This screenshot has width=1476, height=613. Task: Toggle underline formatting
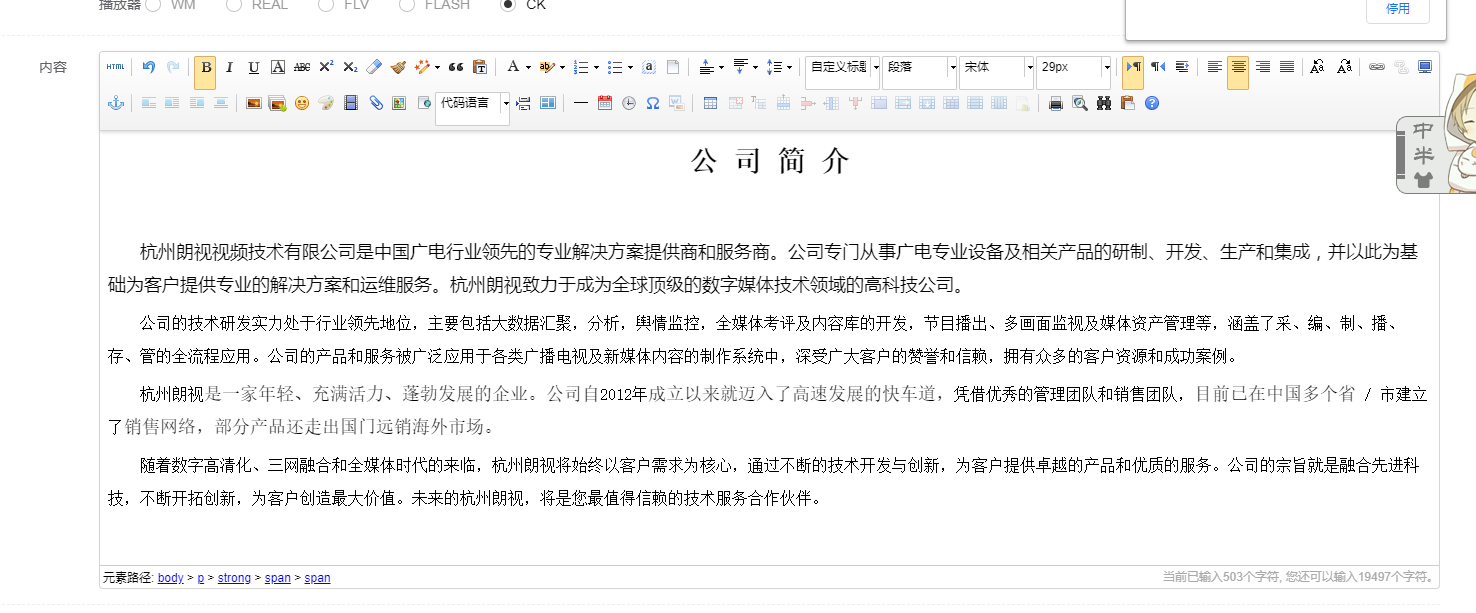254,67
